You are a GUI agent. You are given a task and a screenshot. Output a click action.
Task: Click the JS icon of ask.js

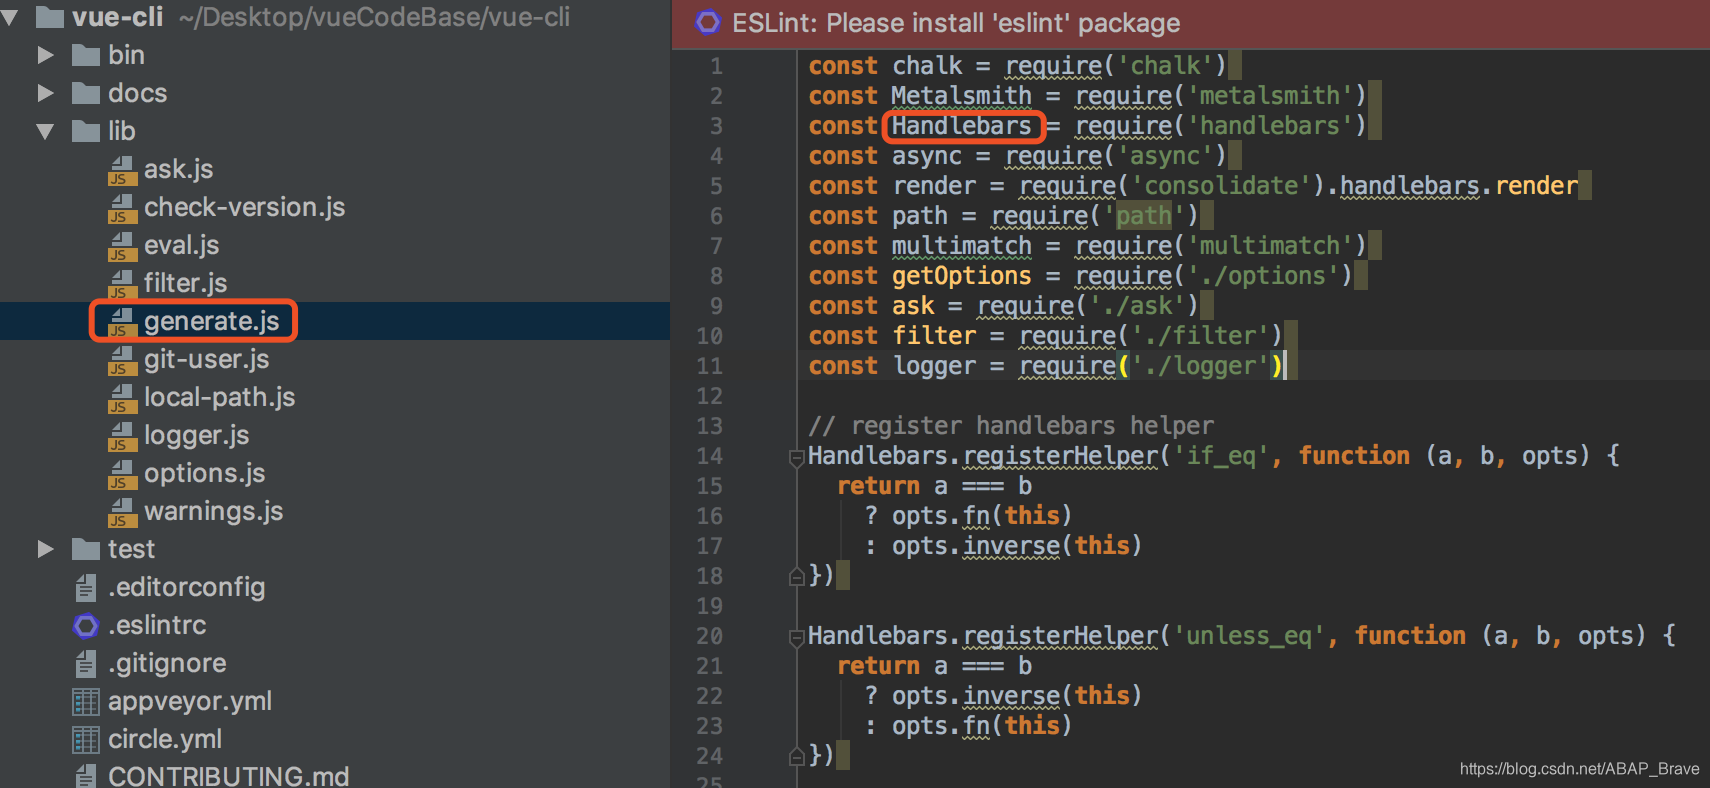pos(122,171)
